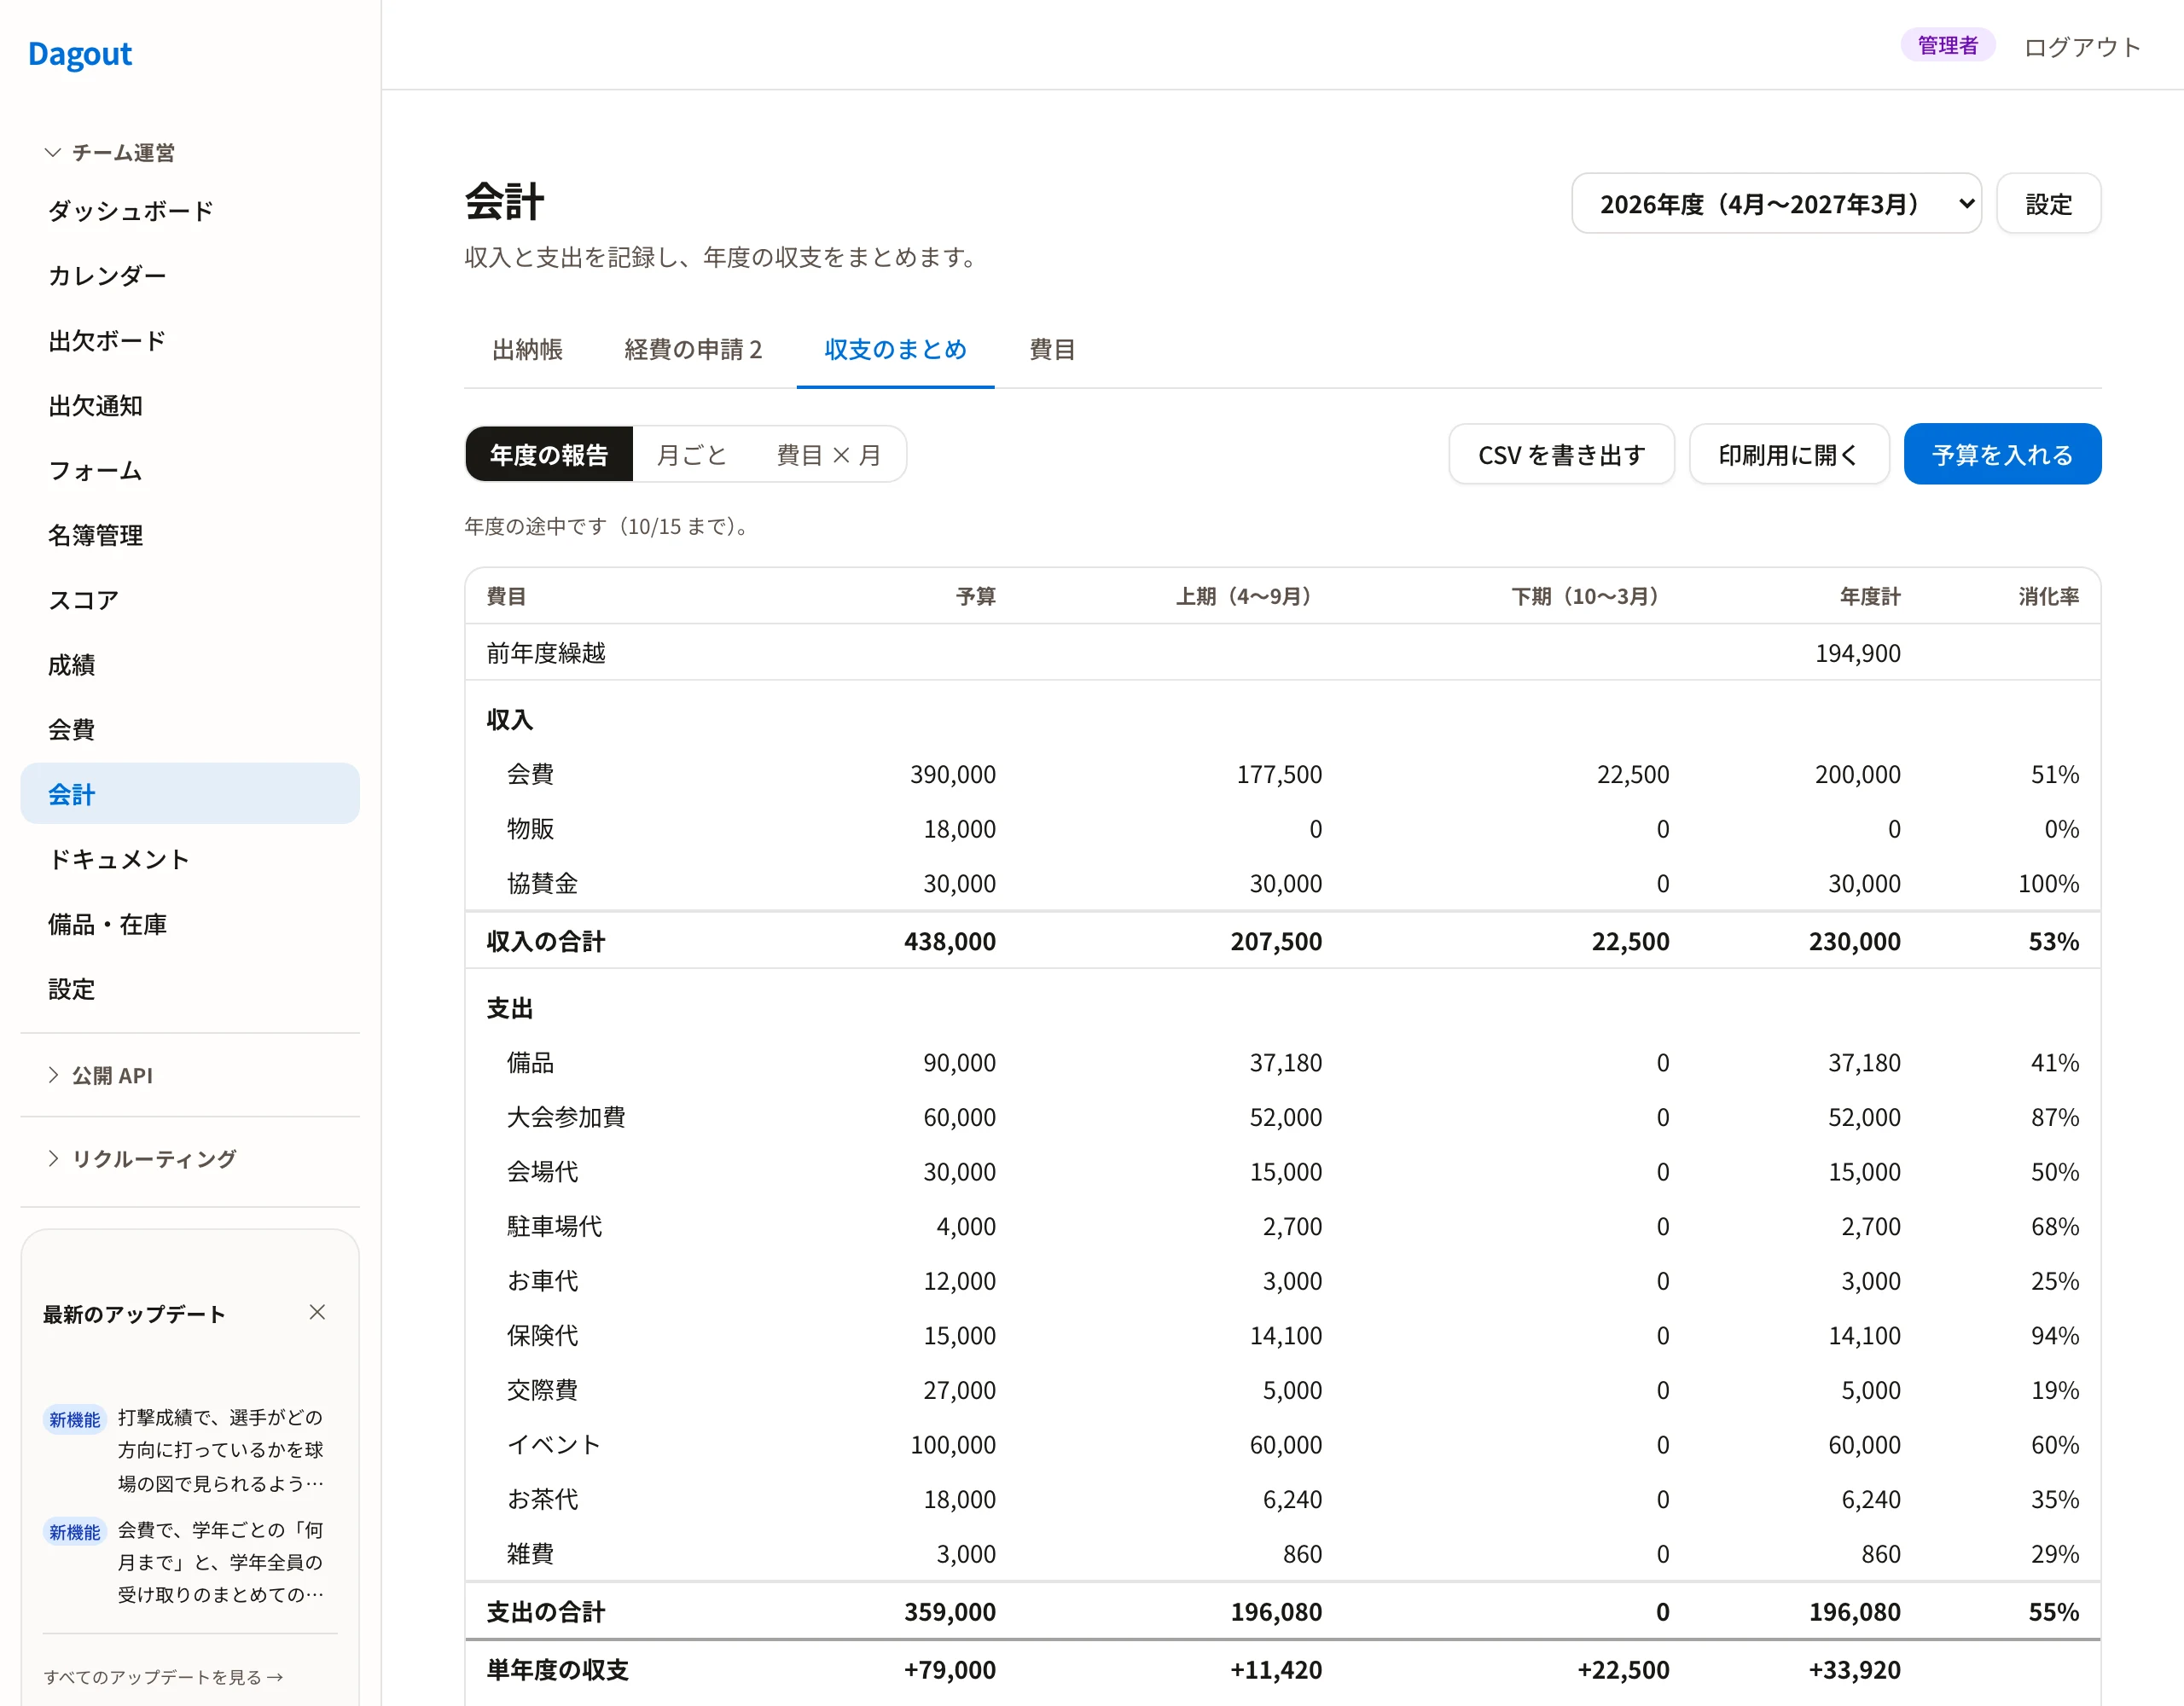Open 備品・在庫 in the sidebar

190,925
